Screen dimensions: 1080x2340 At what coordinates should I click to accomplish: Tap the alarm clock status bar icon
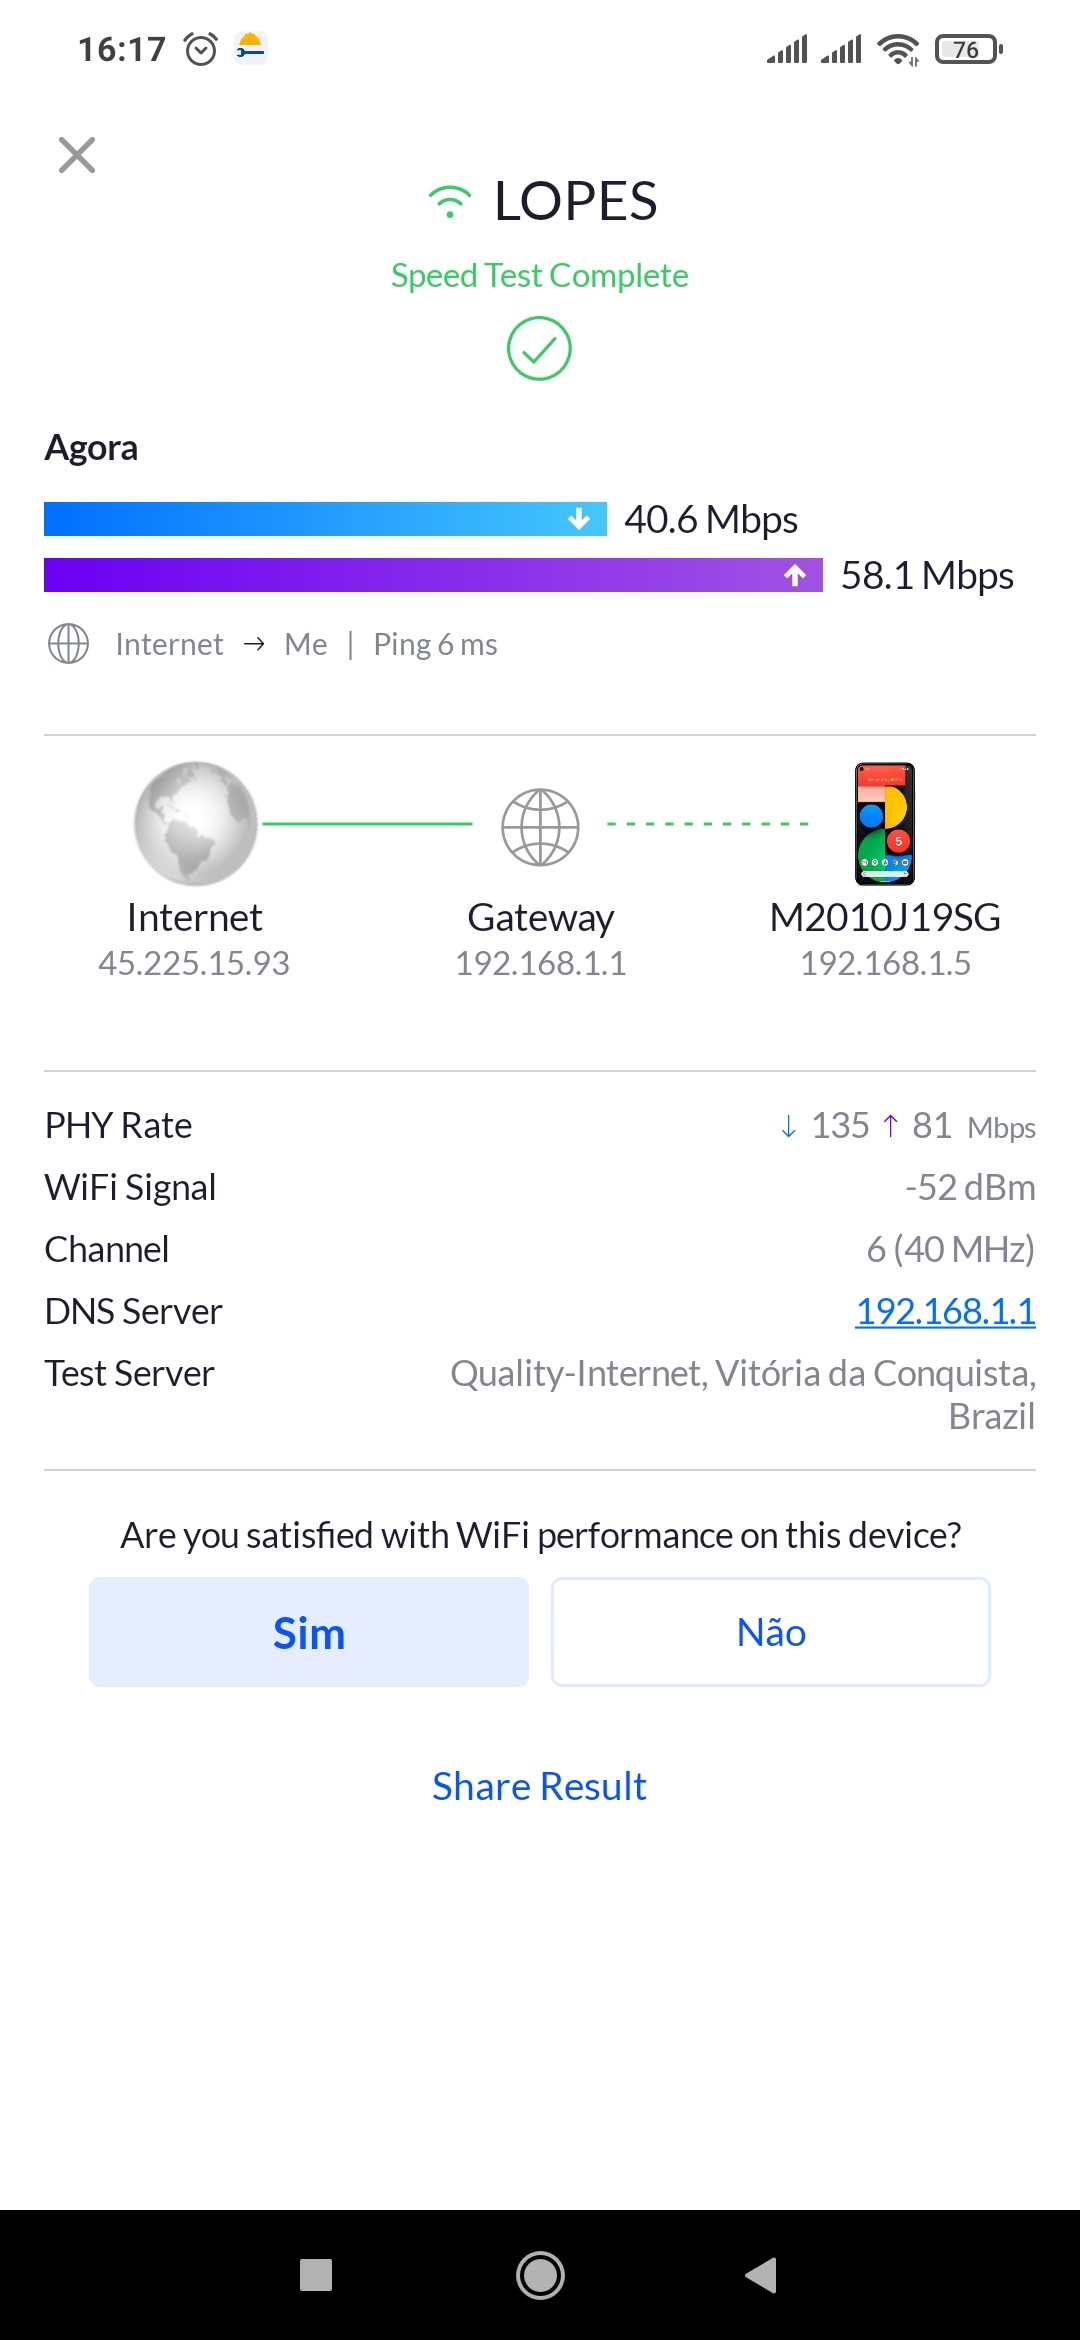[201, 48]
